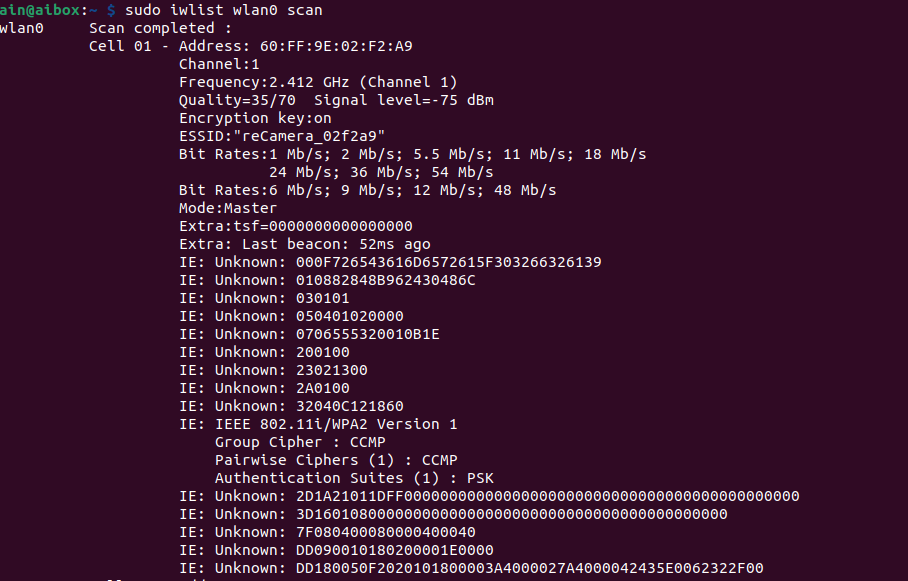Image resolution: width=908 pixels, height=581 pixels.
Task: Click the 'Authentication Suites (1) : PSK' line
Action: pos(354,478)
